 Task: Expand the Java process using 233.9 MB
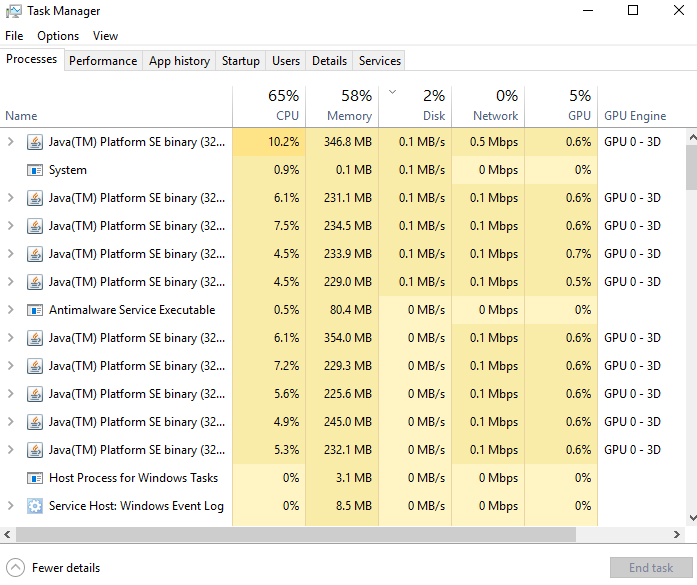[11, 254]
